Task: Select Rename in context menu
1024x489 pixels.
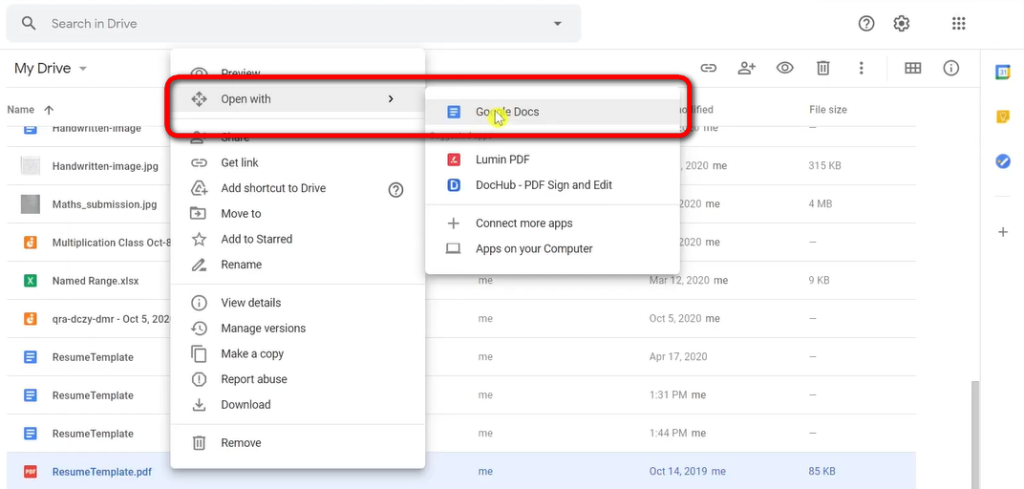Action: coord(298,264)
